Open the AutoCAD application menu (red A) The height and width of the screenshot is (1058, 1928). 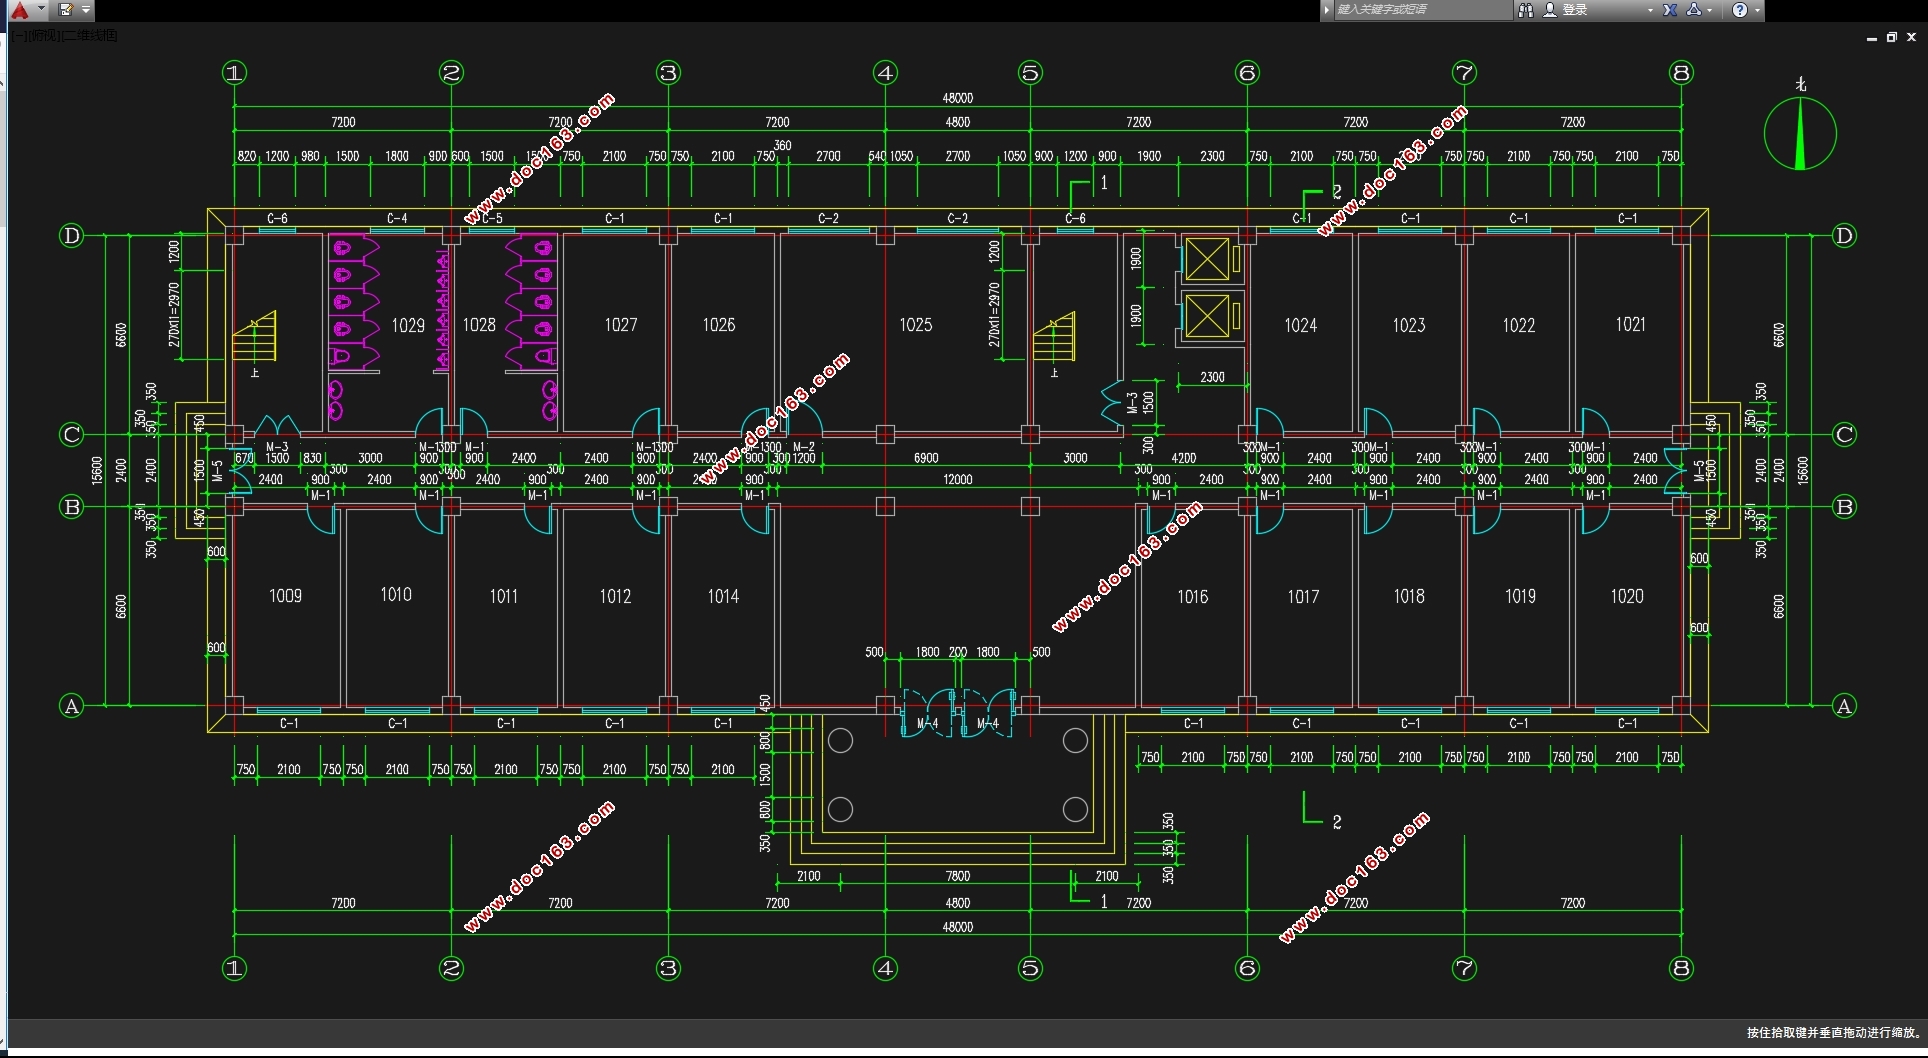point(20,10)
